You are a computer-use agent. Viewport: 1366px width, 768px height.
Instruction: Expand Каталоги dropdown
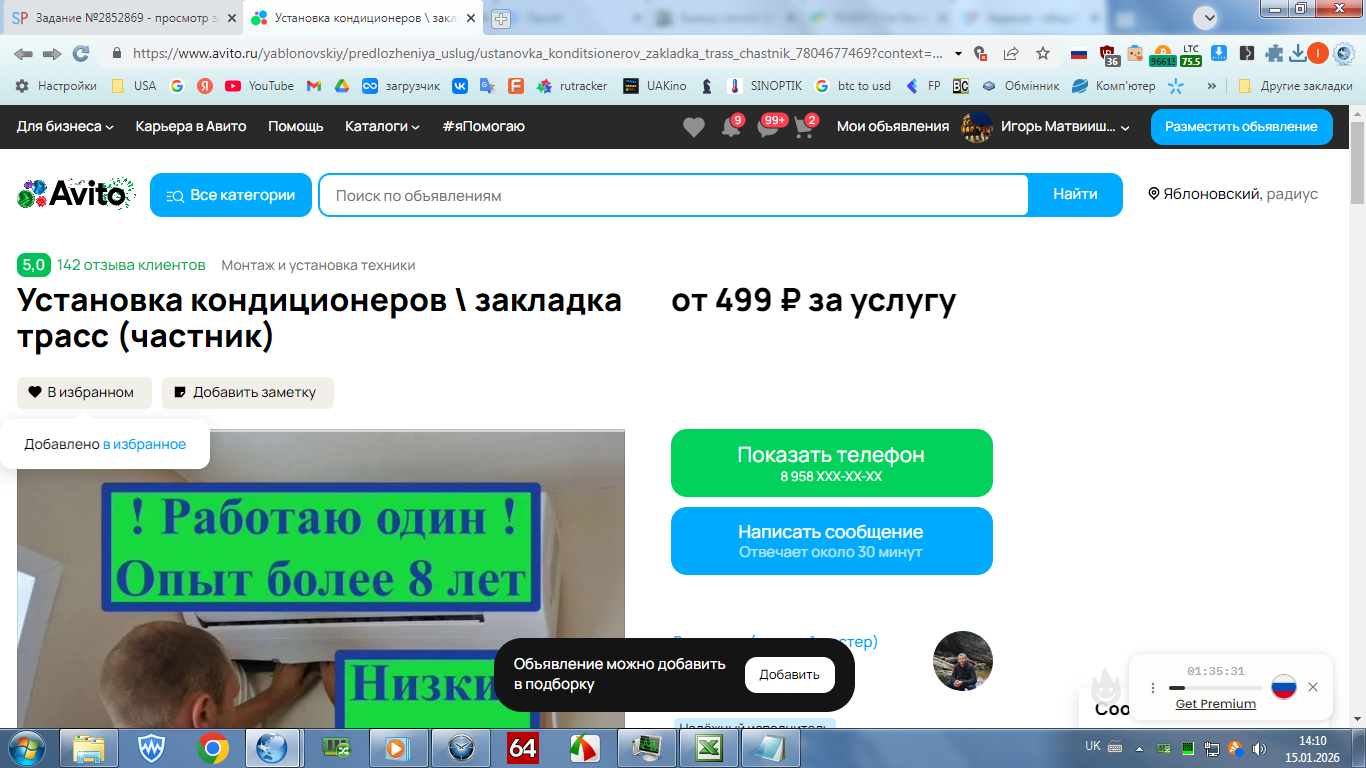(382, 126)
